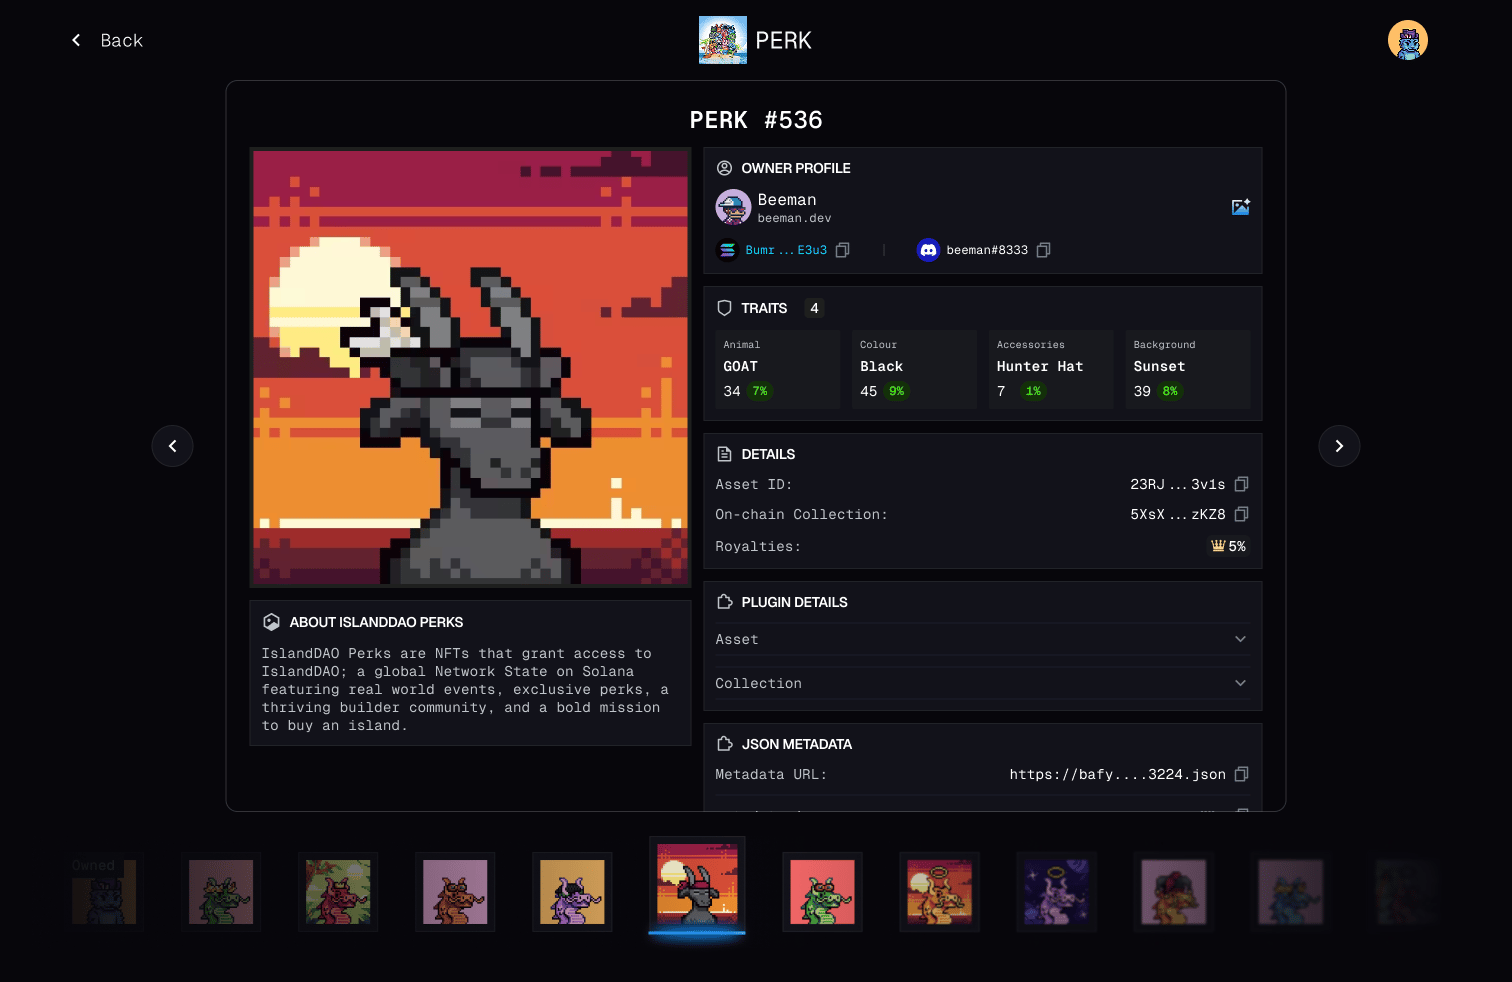
Task: Select the owned blue creature thumbnail
Action: [x=104, y=892]
